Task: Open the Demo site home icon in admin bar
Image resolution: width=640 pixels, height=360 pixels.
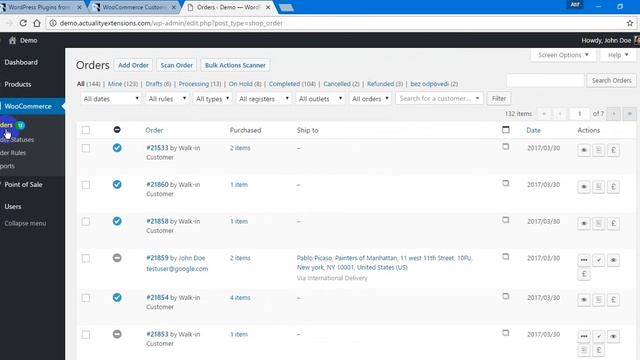Action: [12, 40]
